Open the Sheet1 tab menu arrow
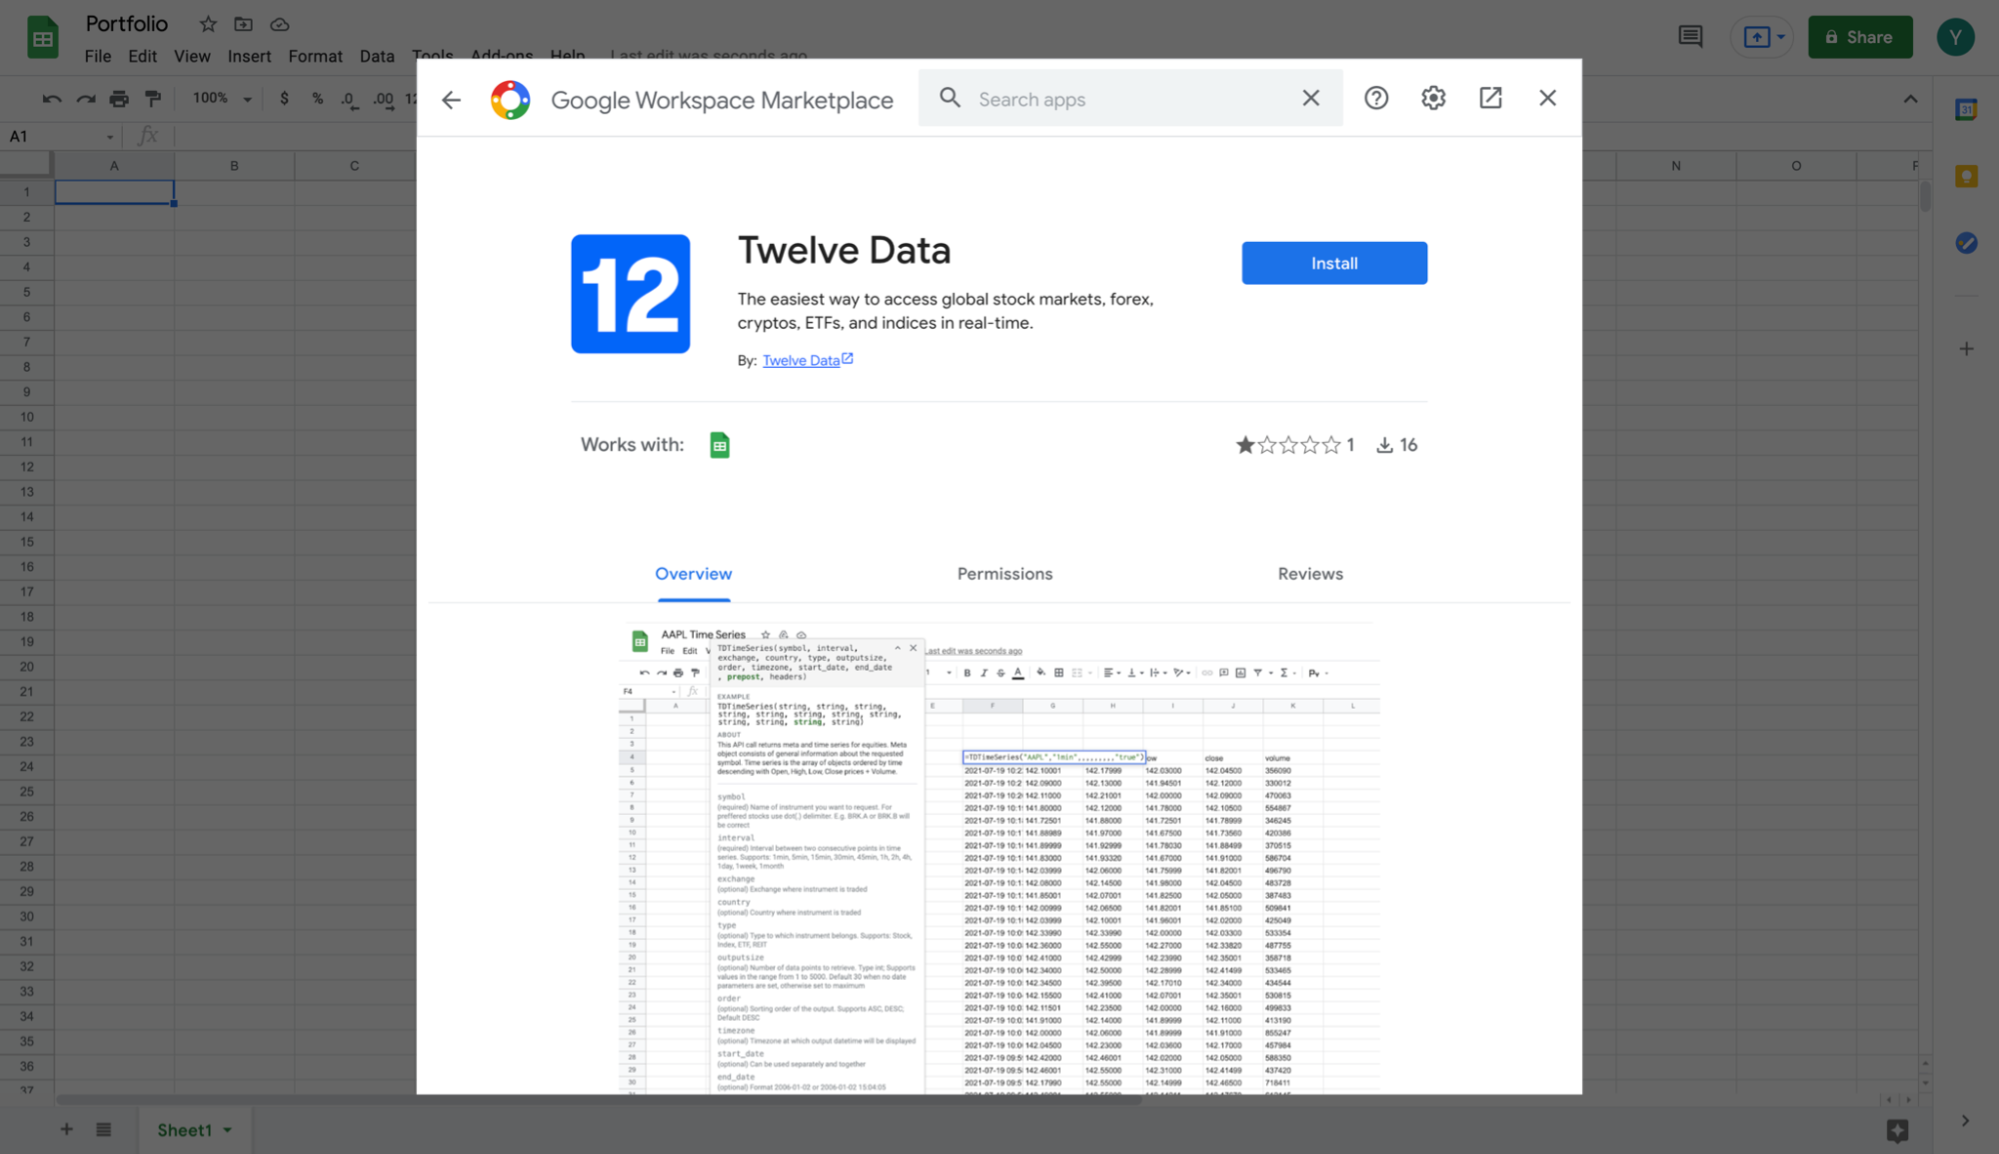The width and height of the screenshot is (1999, 1154). click(x=227, y=1129)
